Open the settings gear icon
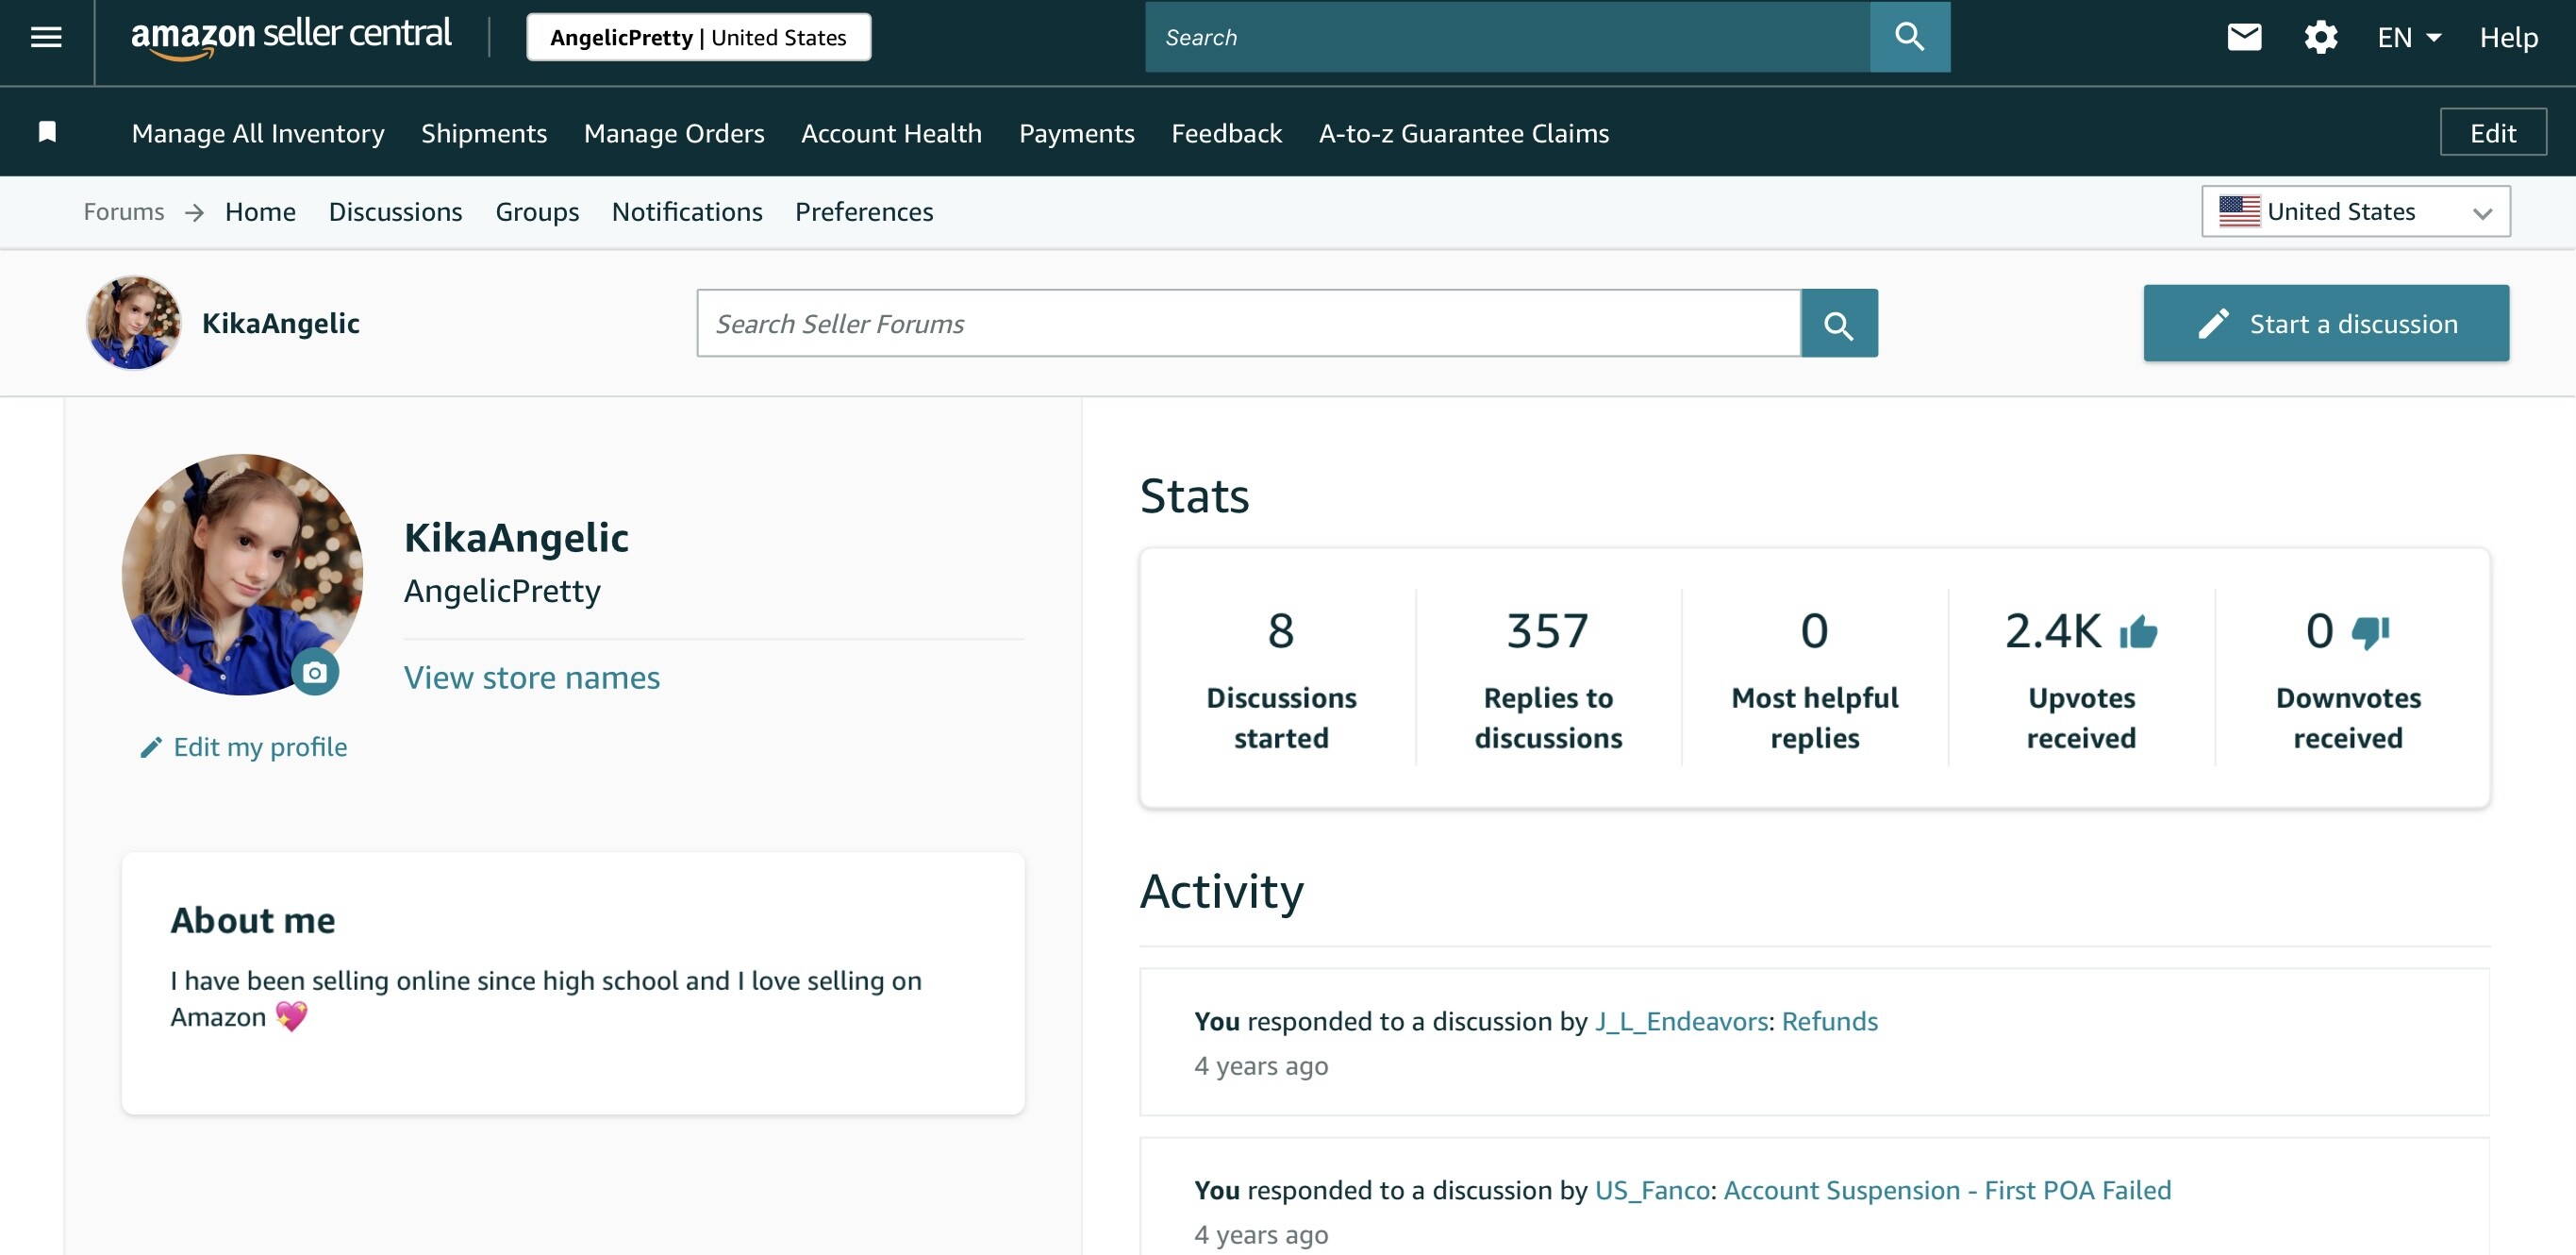The image size is (2576, 1255). 2320,37
